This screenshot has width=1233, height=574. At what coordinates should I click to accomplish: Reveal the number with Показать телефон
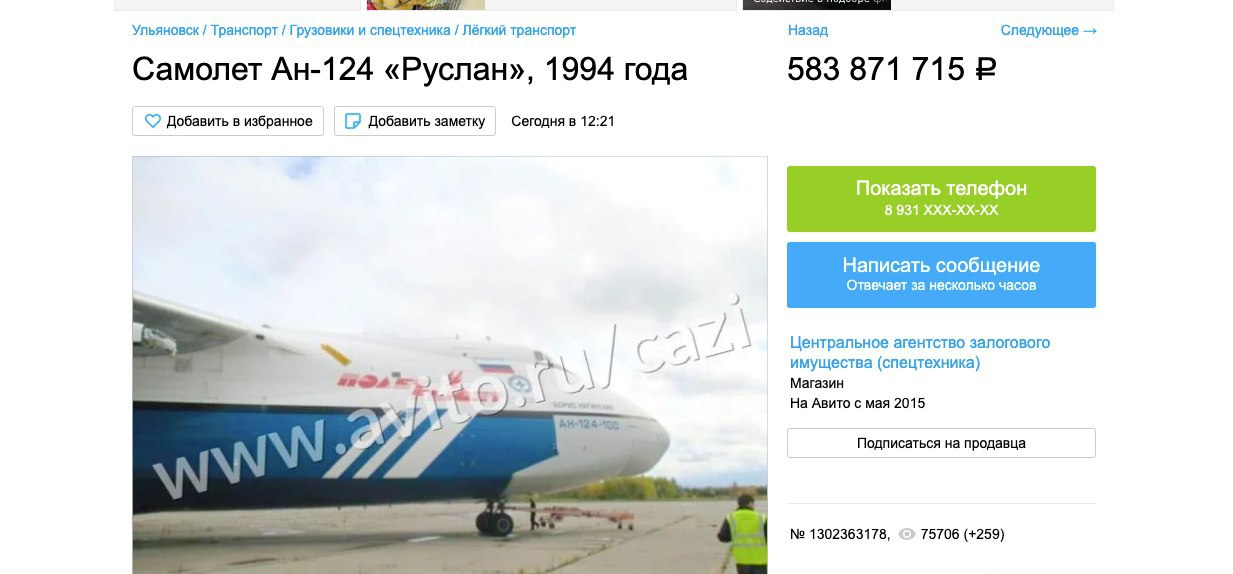(x=941, y=199)
